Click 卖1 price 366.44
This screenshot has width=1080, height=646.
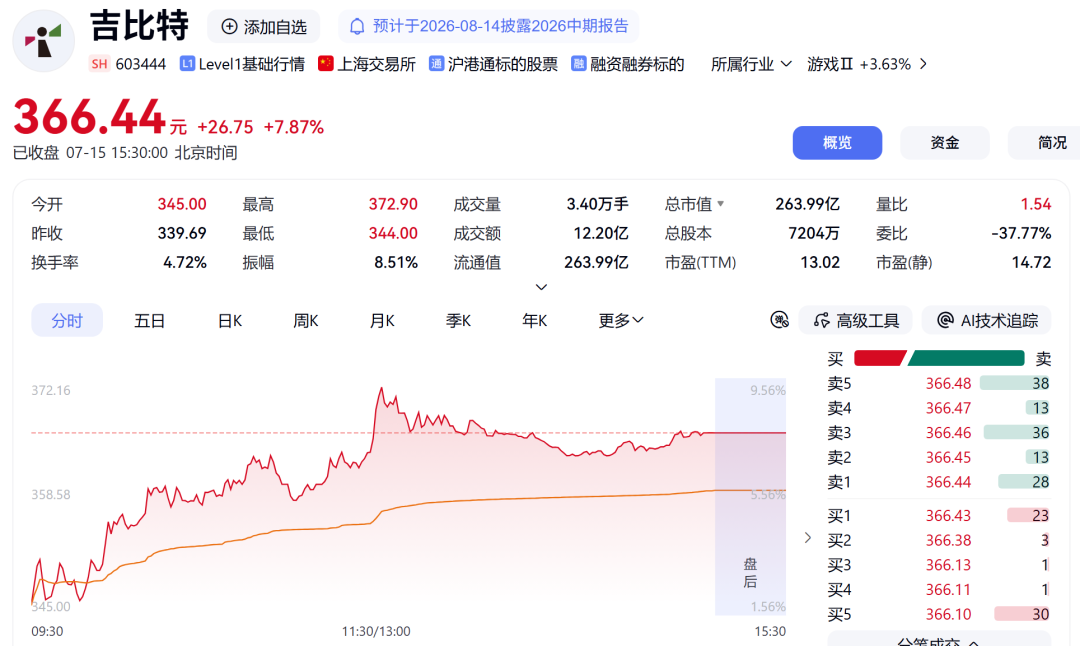tap(948, 482)
